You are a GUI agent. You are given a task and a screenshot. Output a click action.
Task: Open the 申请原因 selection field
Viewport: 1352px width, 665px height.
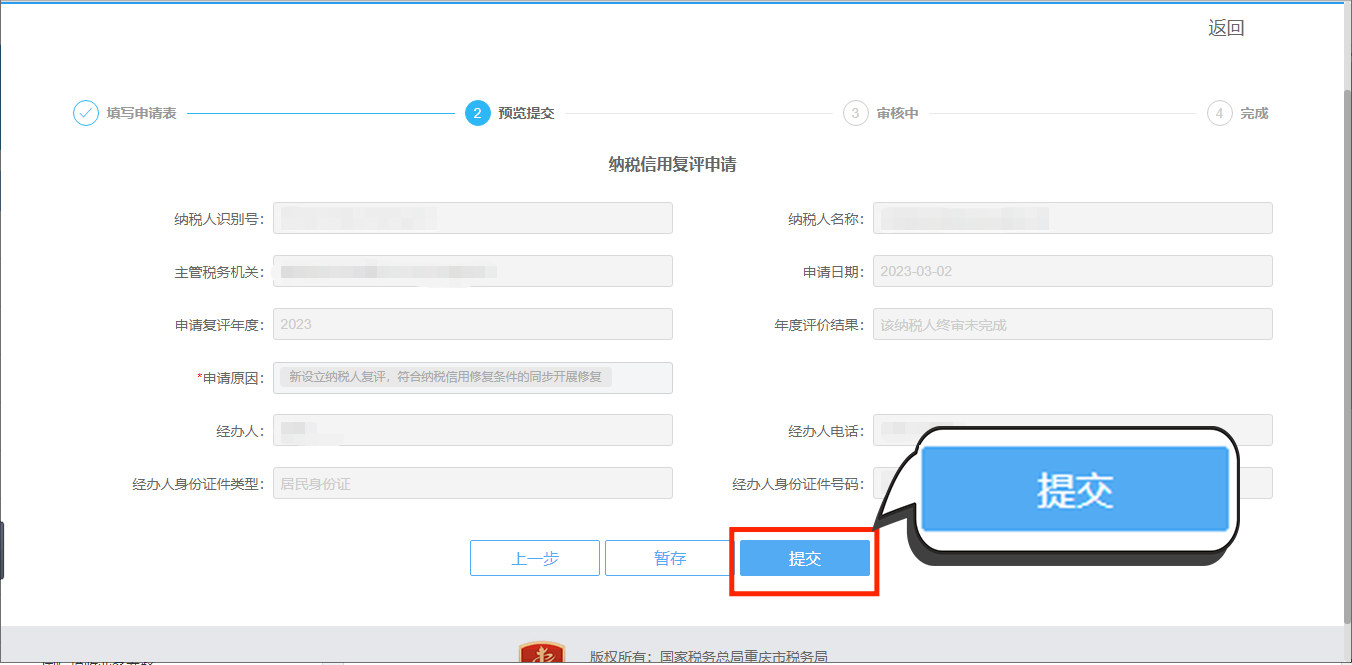473,377
